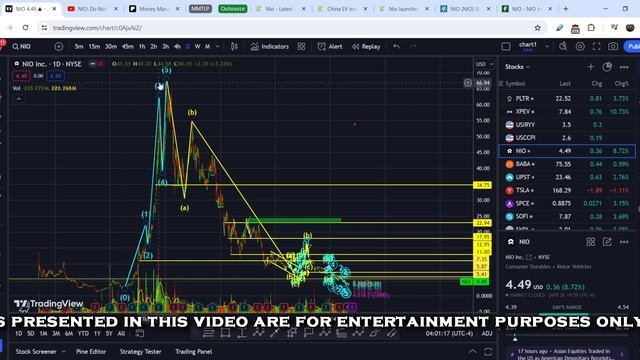Click the plus icon at price 66.94

coord(468,83)
